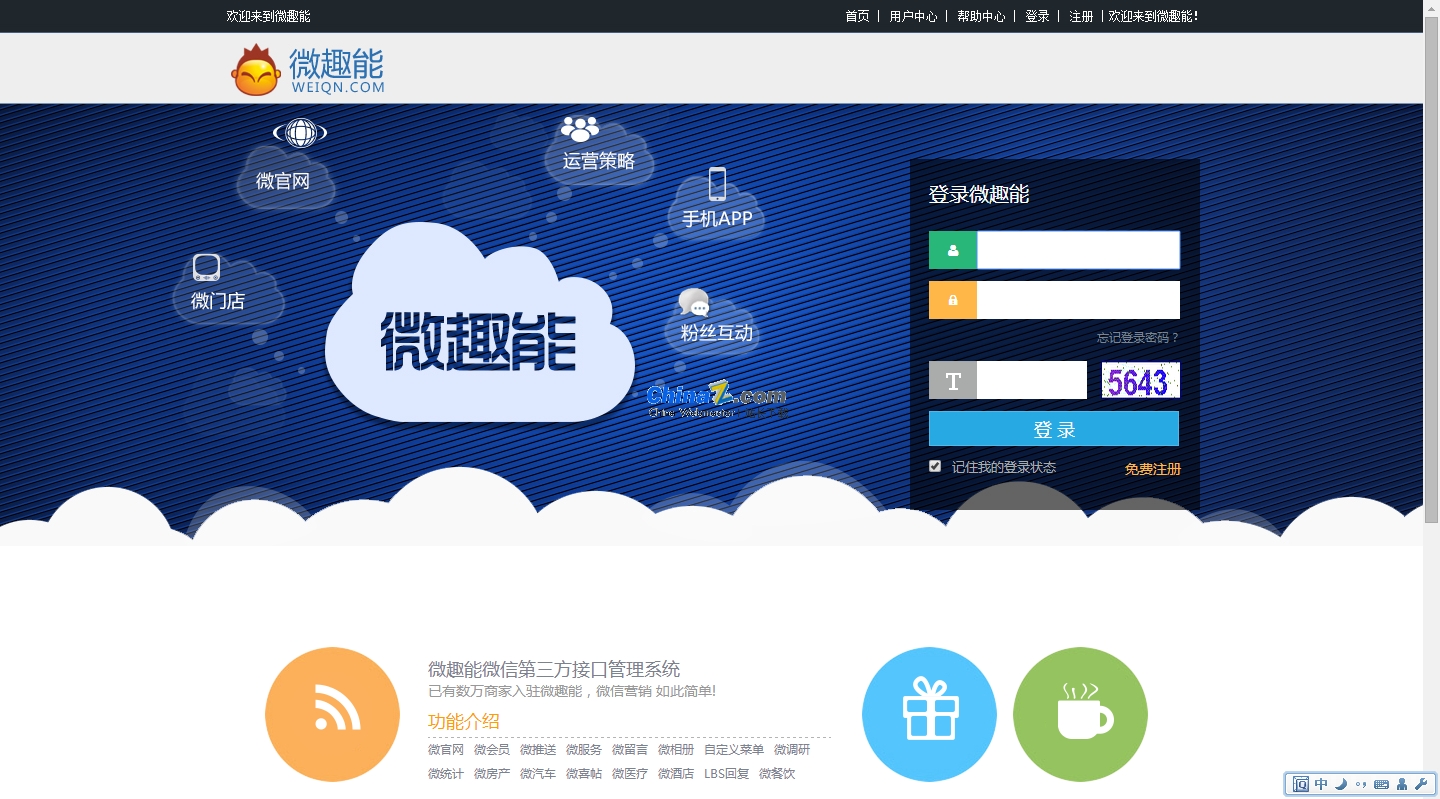
Task: Click the blue 登录 submit button
Action: (1054, 428)
